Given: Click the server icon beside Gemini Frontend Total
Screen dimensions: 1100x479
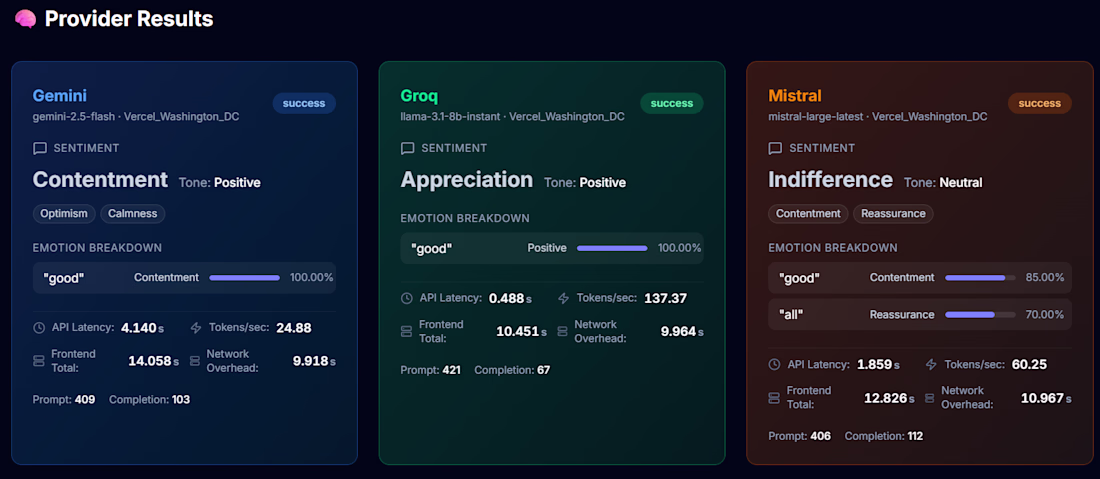Looking at the screenshot, I should click(x=39, y=360).
